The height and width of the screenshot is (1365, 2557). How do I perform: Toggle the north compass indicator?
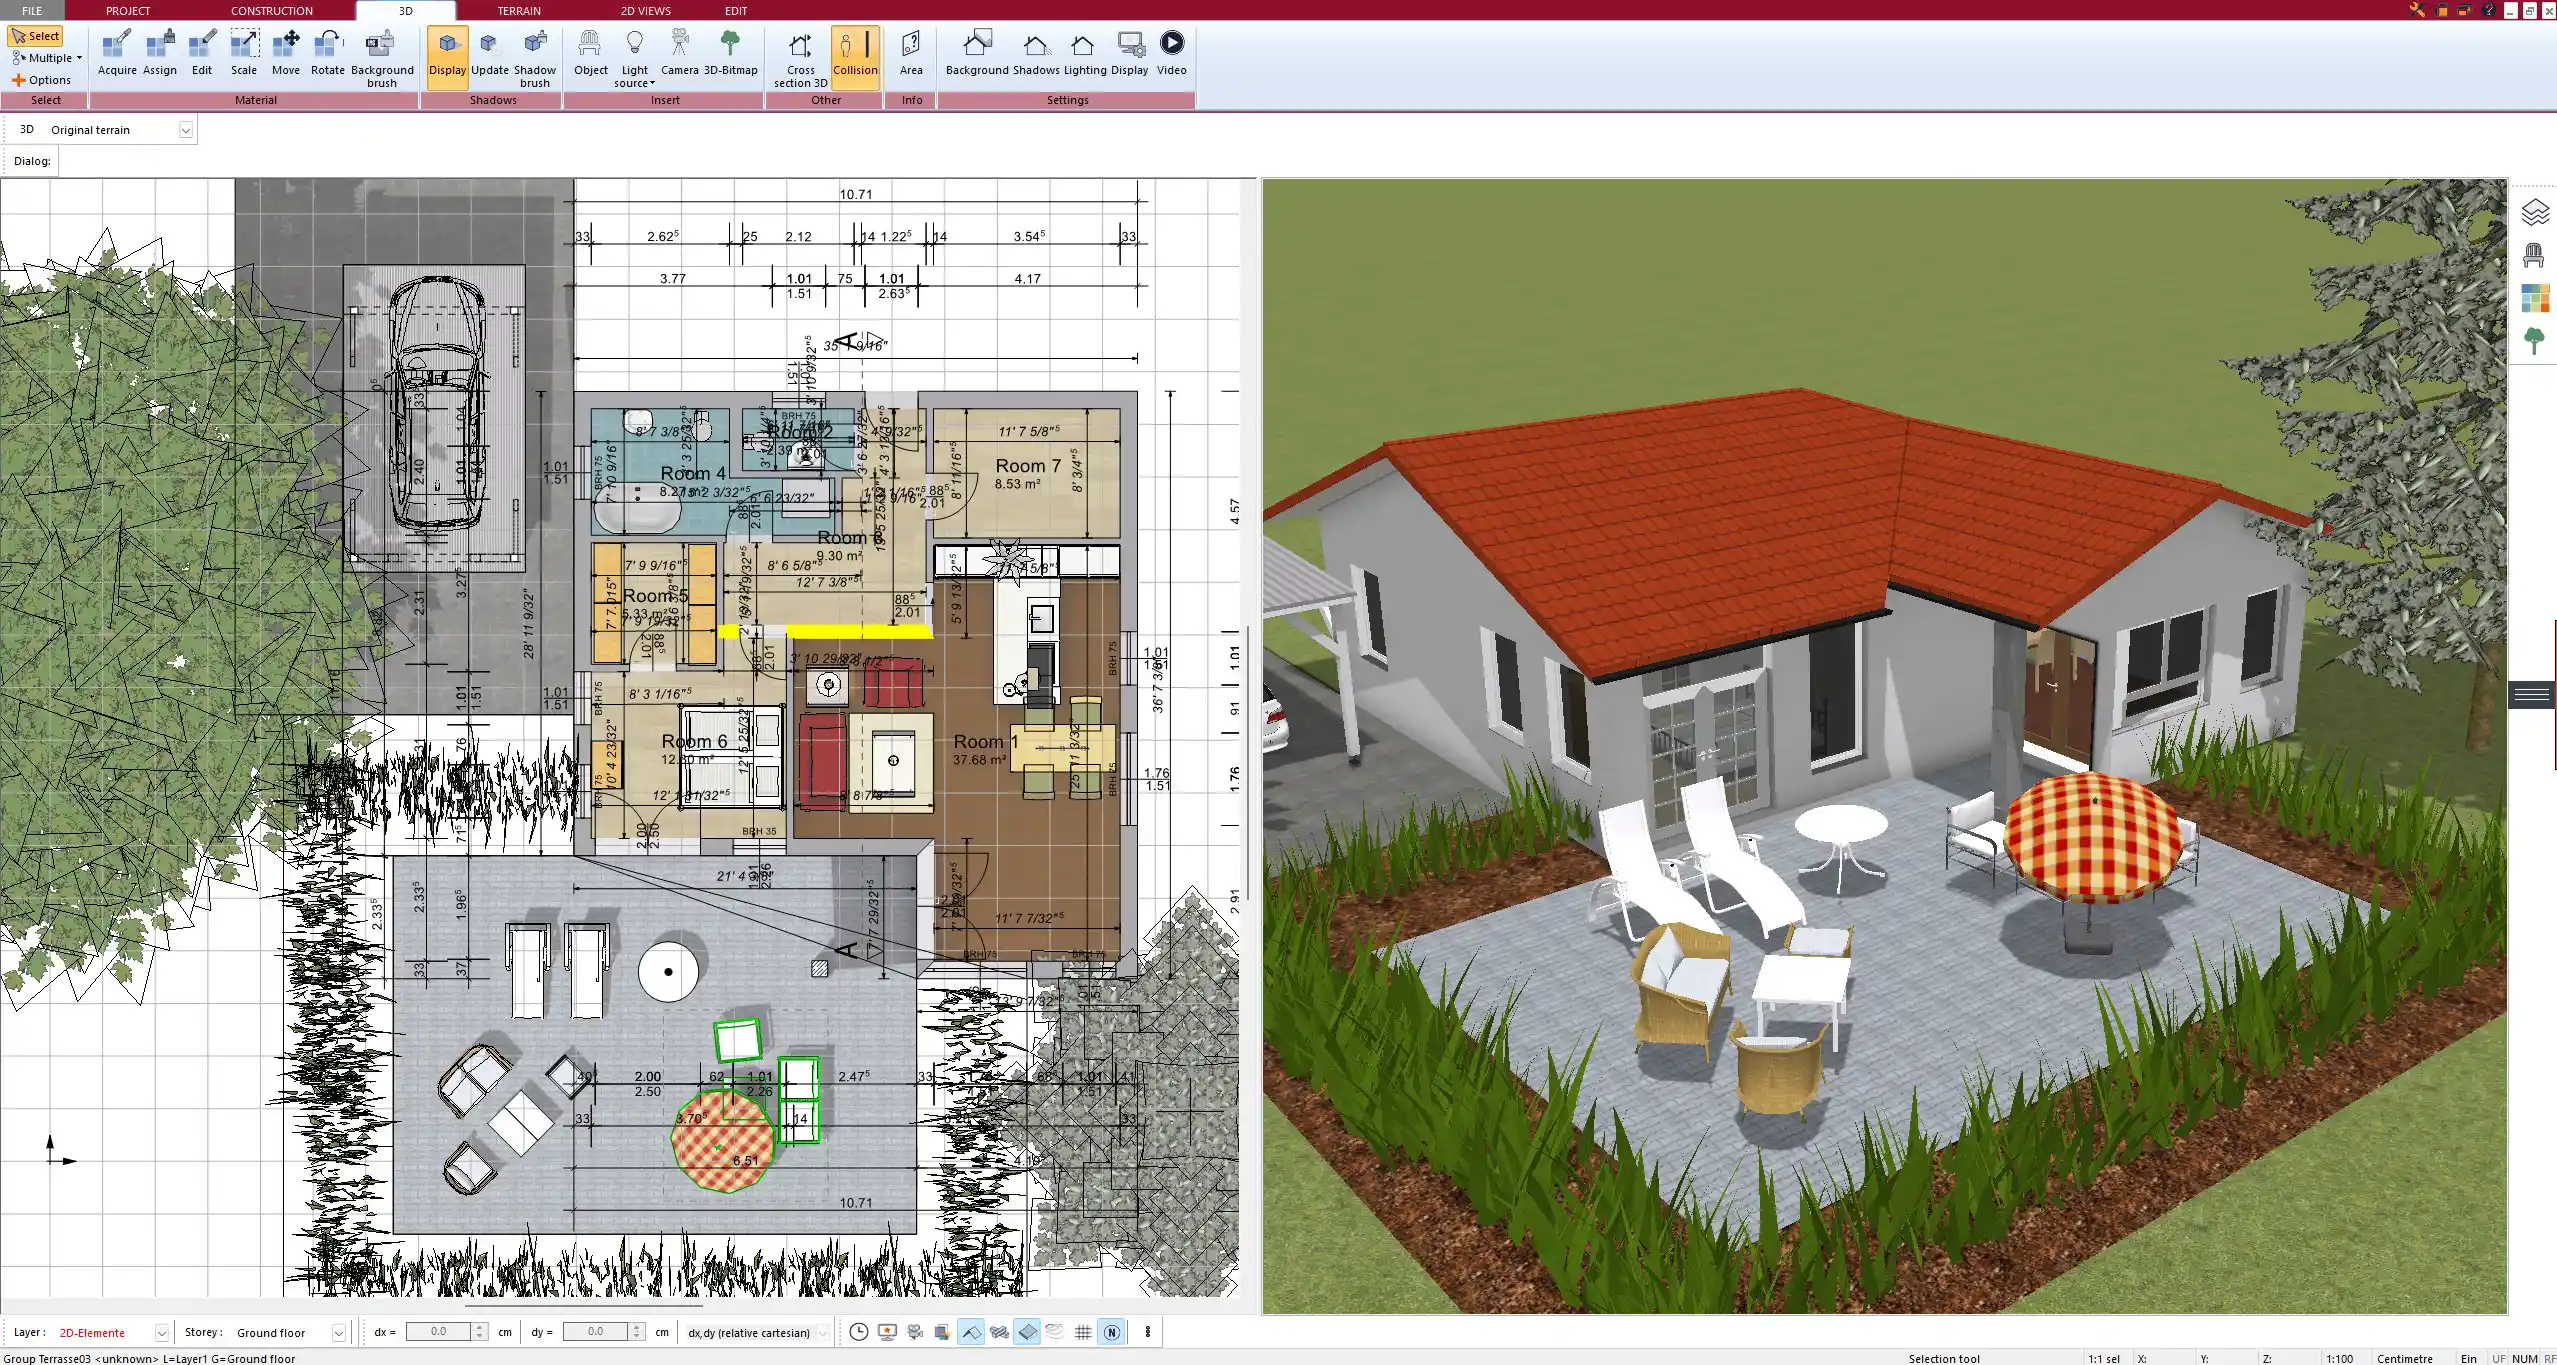coord(1111,1332)
